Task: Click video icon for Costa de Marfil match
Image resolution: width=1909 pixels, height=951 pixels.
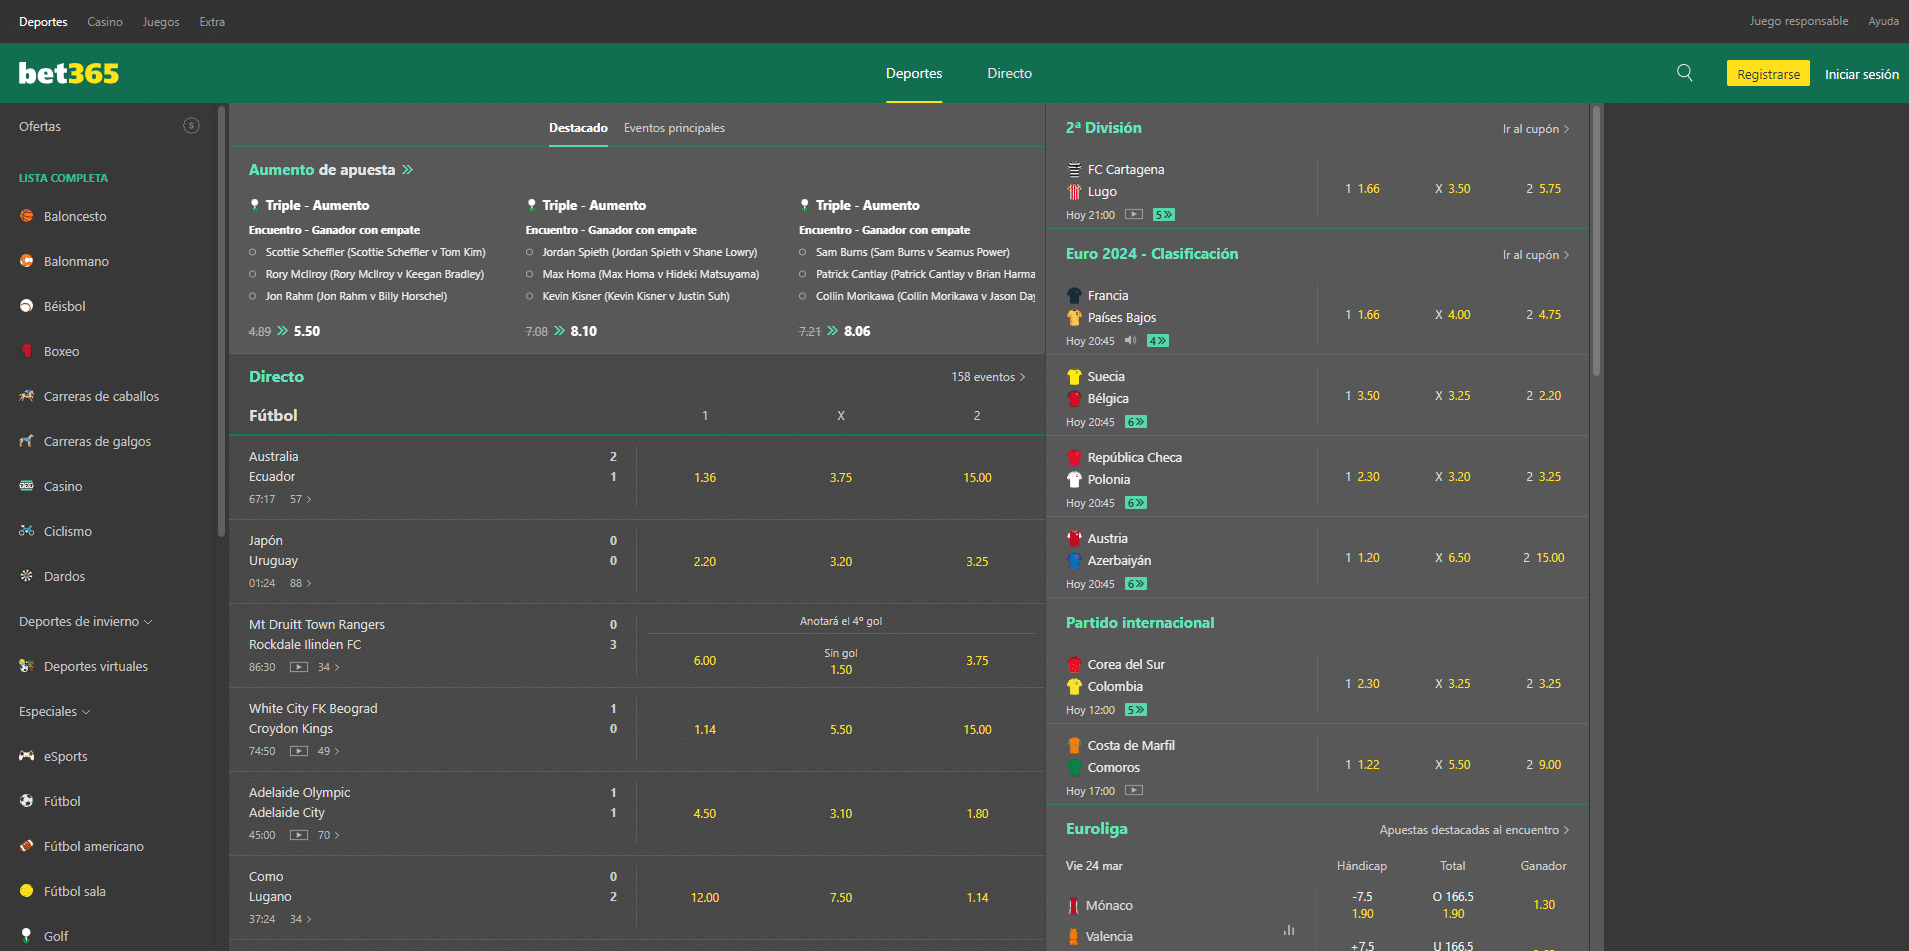Action: pos(1134,790)
